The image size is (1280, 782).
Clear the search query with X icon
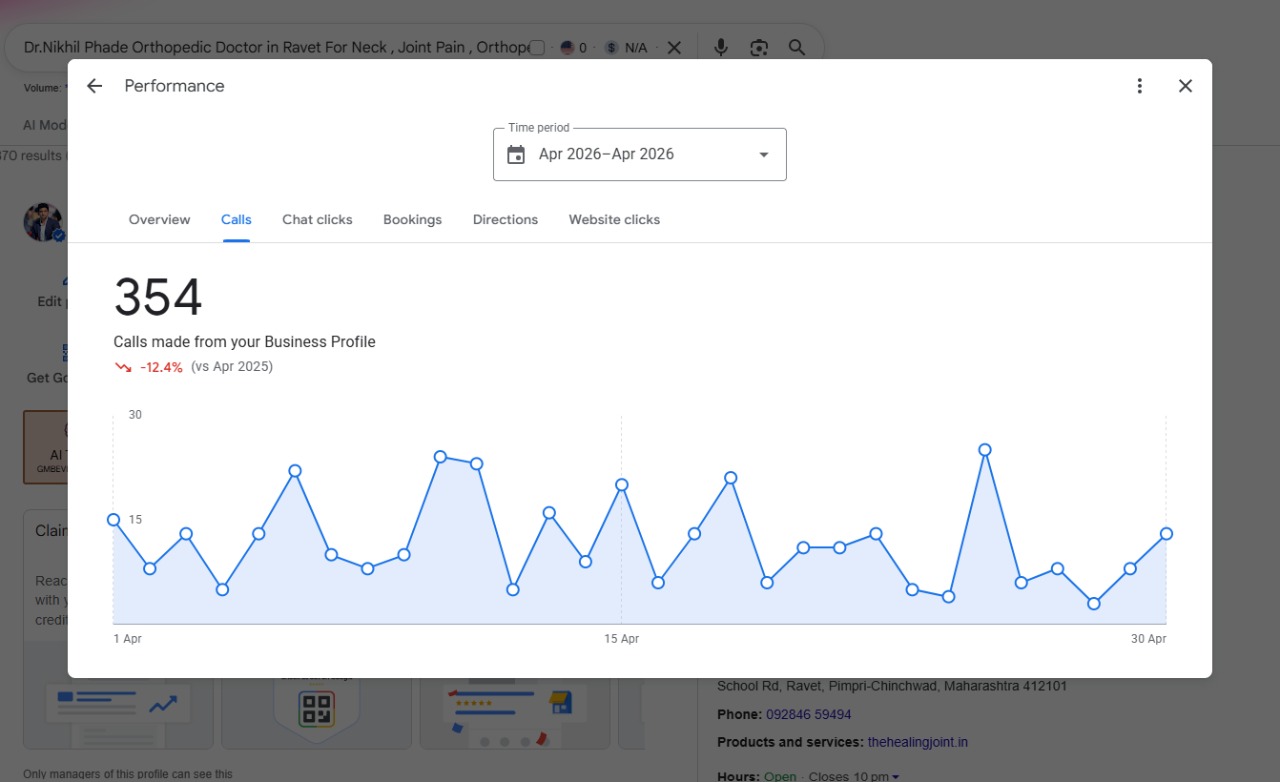pos(674,47)
